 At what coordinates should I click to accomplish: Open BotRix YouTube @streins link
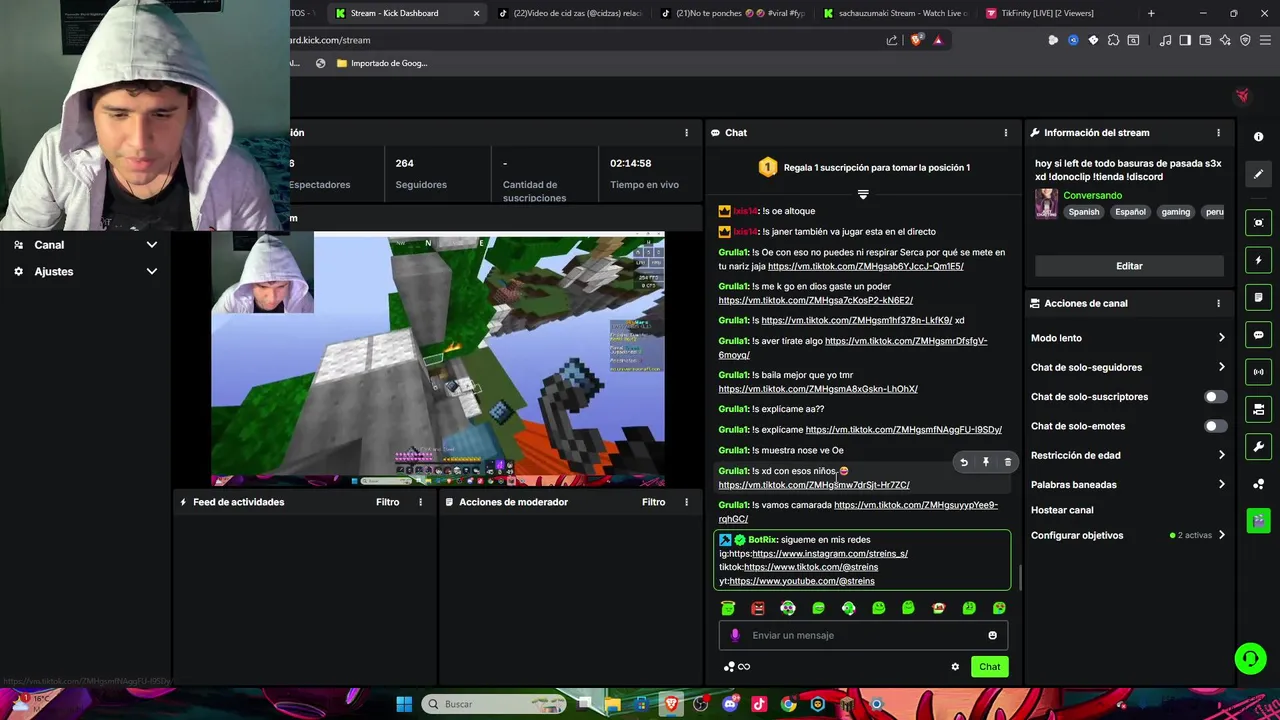(x=802, y=581)
